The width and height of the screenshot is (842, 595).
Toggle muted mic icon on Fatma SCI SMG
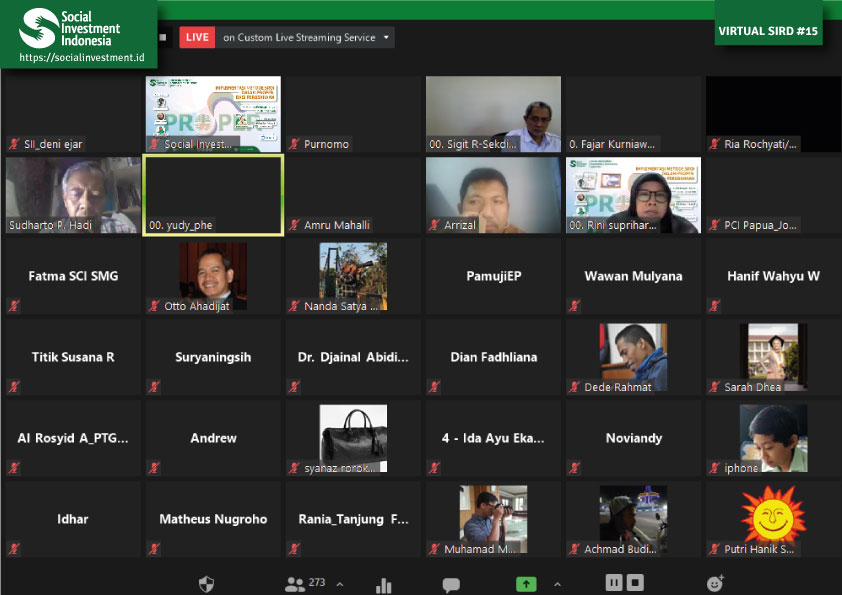14,304
